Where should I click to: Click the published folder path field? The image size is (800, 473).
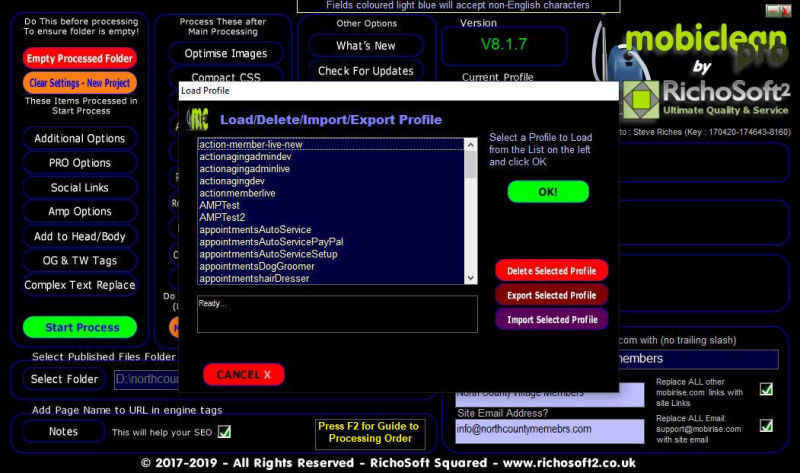(147, 379)
